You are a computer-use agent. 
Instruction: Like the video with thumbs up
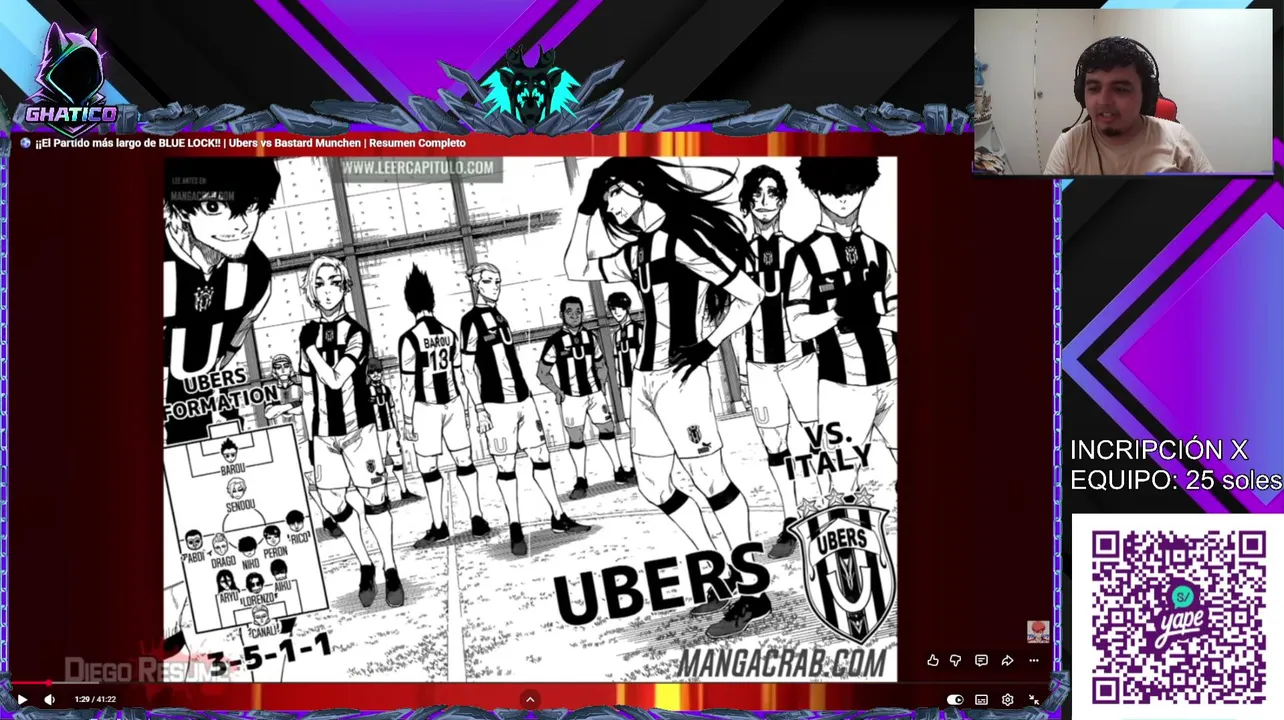933,661
